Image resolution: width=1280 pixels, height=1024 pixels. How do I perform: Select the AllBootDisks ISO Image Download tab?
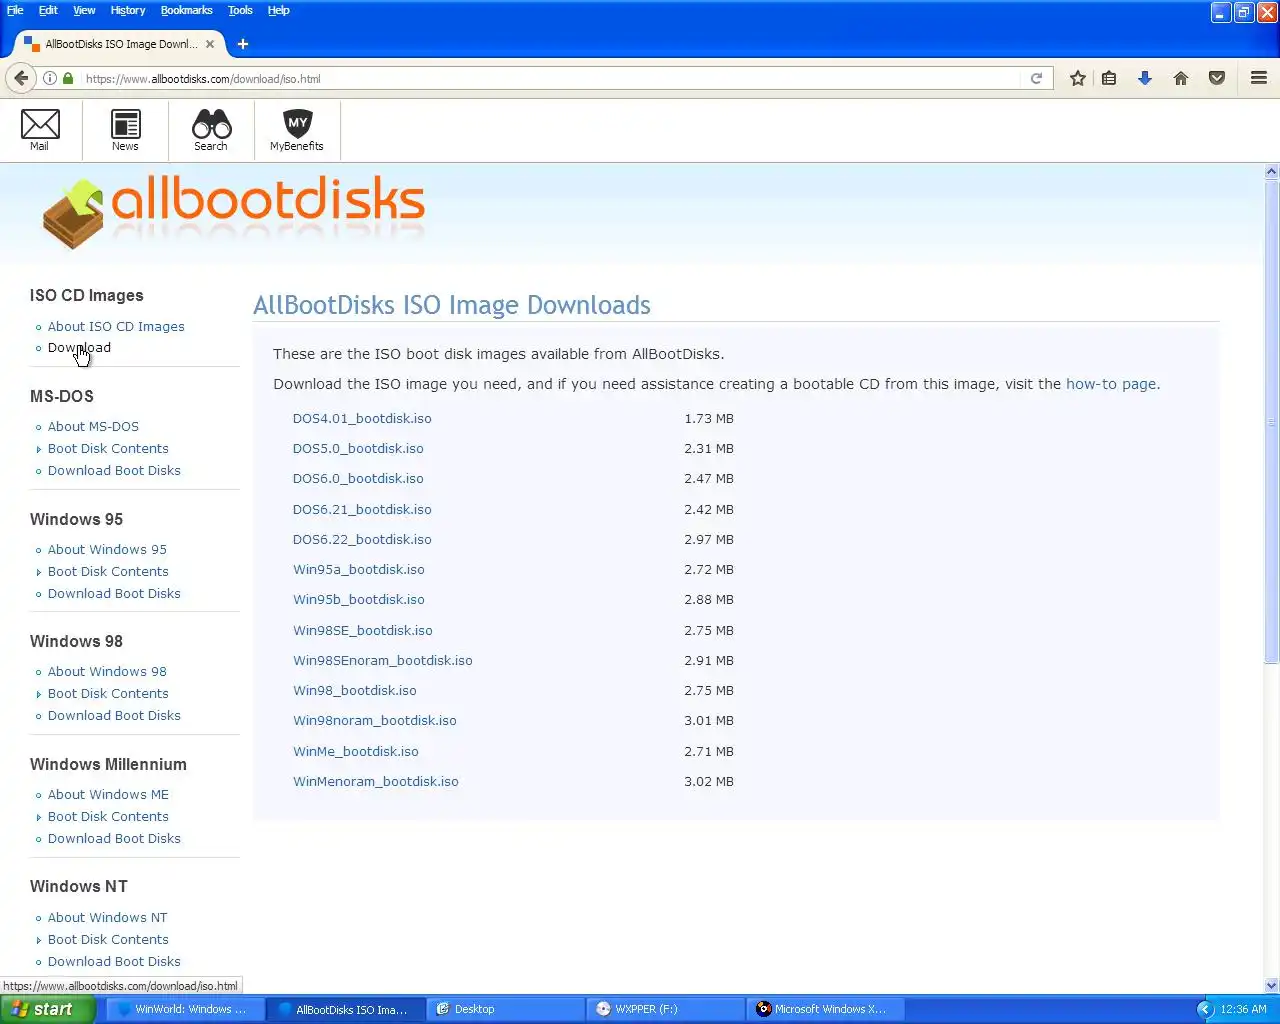[x=120, y=44]
